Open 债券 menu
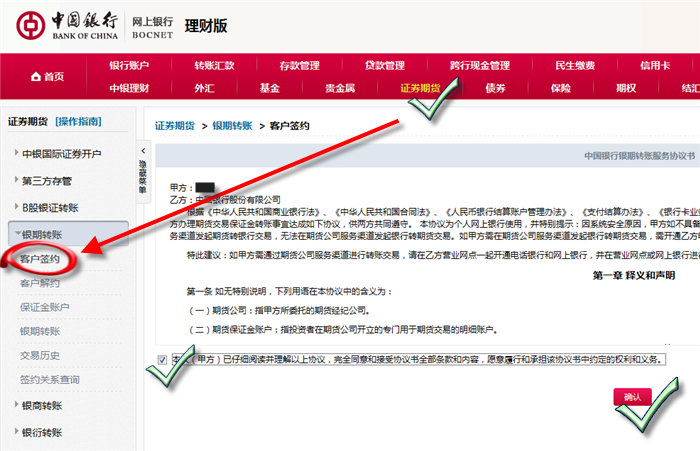 (495, 88)
